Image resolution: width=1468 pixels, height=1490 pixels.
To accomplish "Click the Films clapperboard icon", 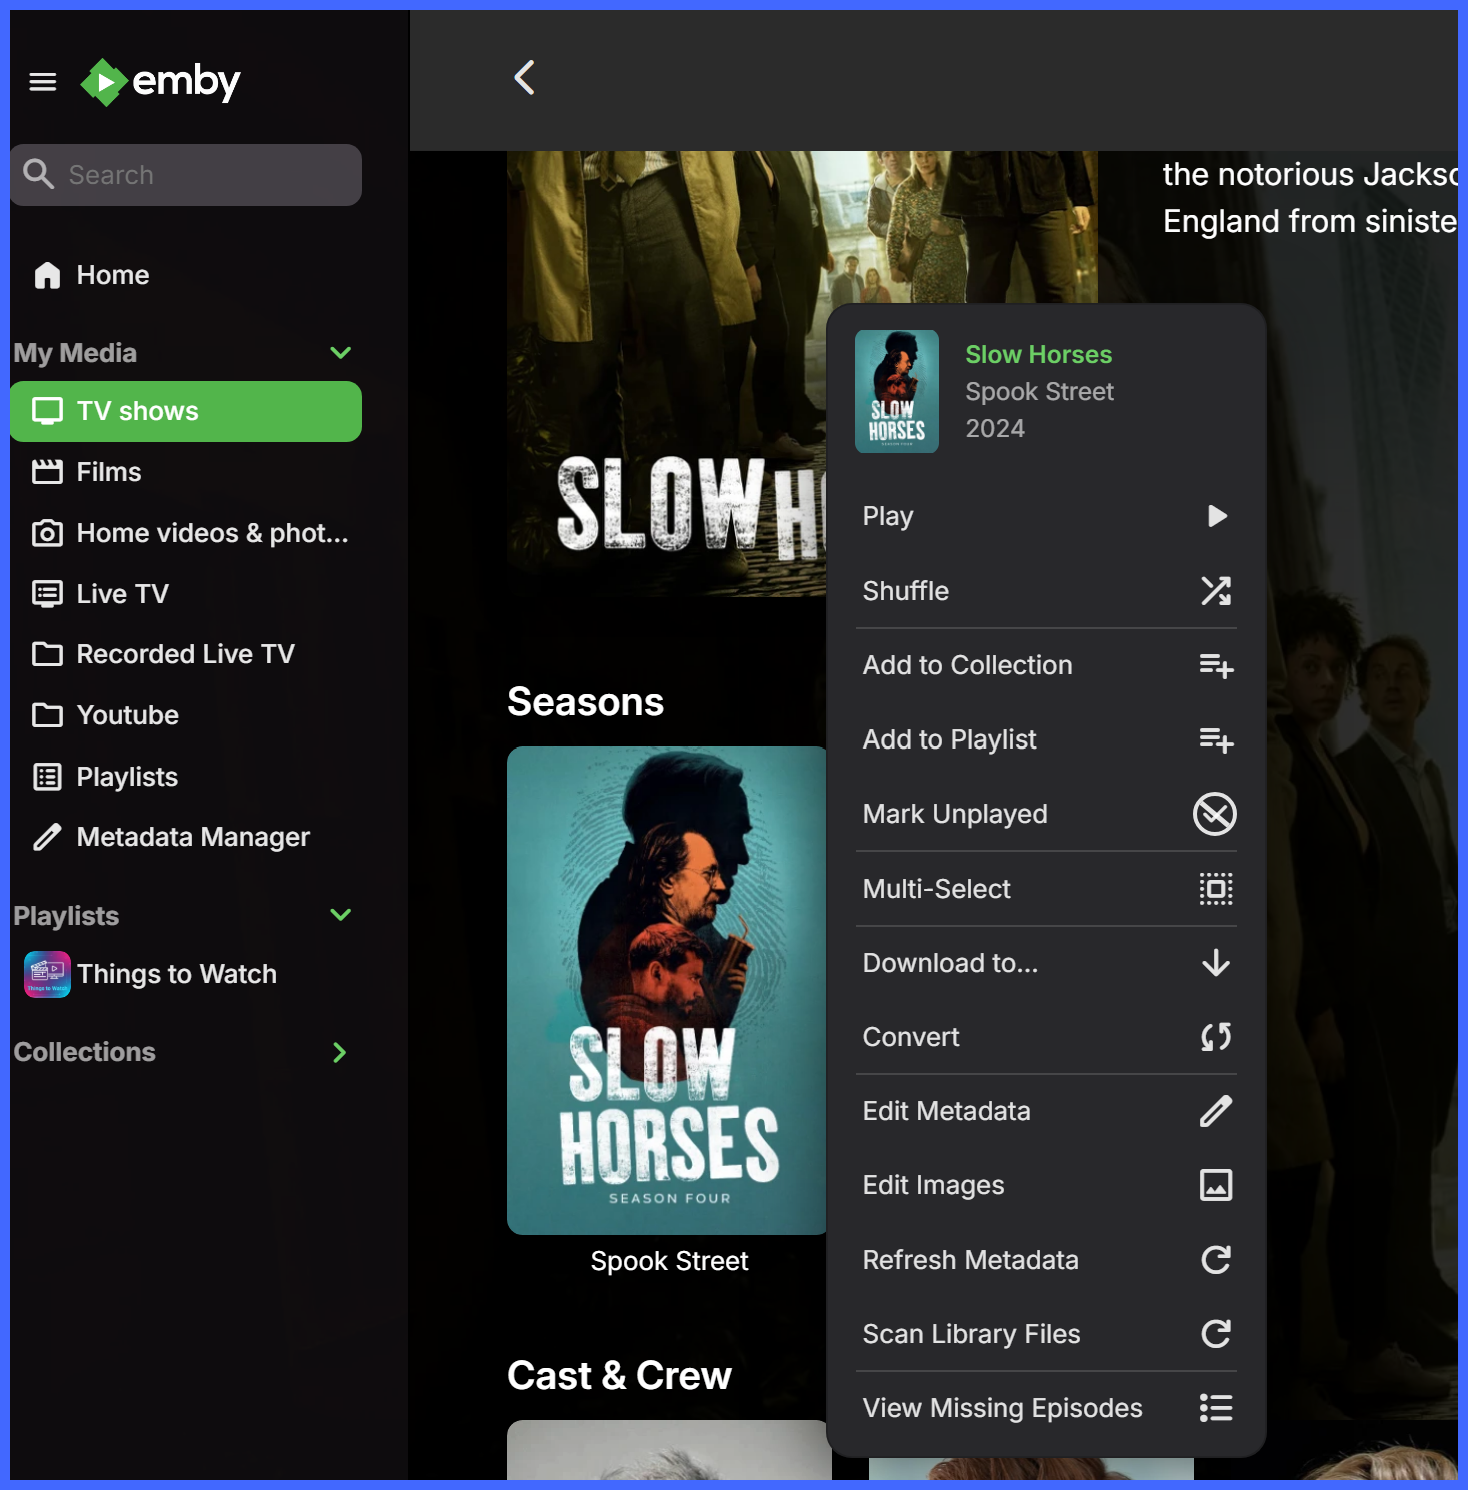I will click(x=47, y=472).
